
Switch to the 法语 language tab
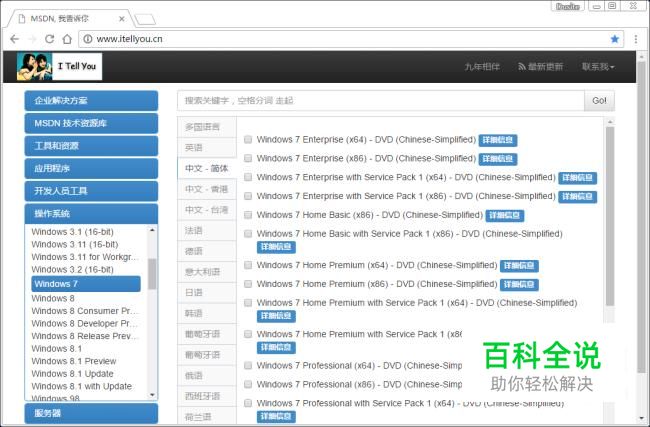coord(207,230)
